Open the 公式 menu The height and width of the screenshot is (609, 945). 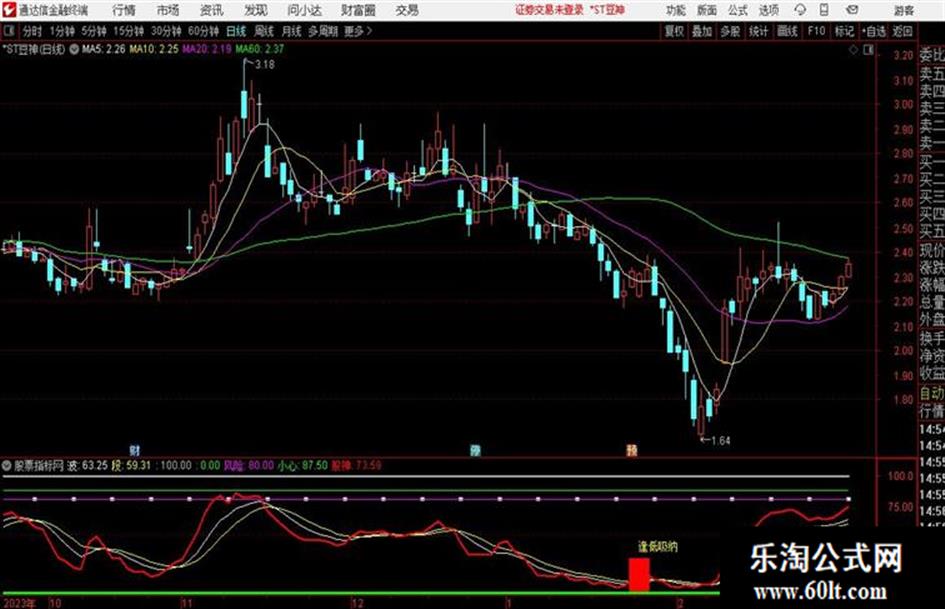click(x=738, y=10)
